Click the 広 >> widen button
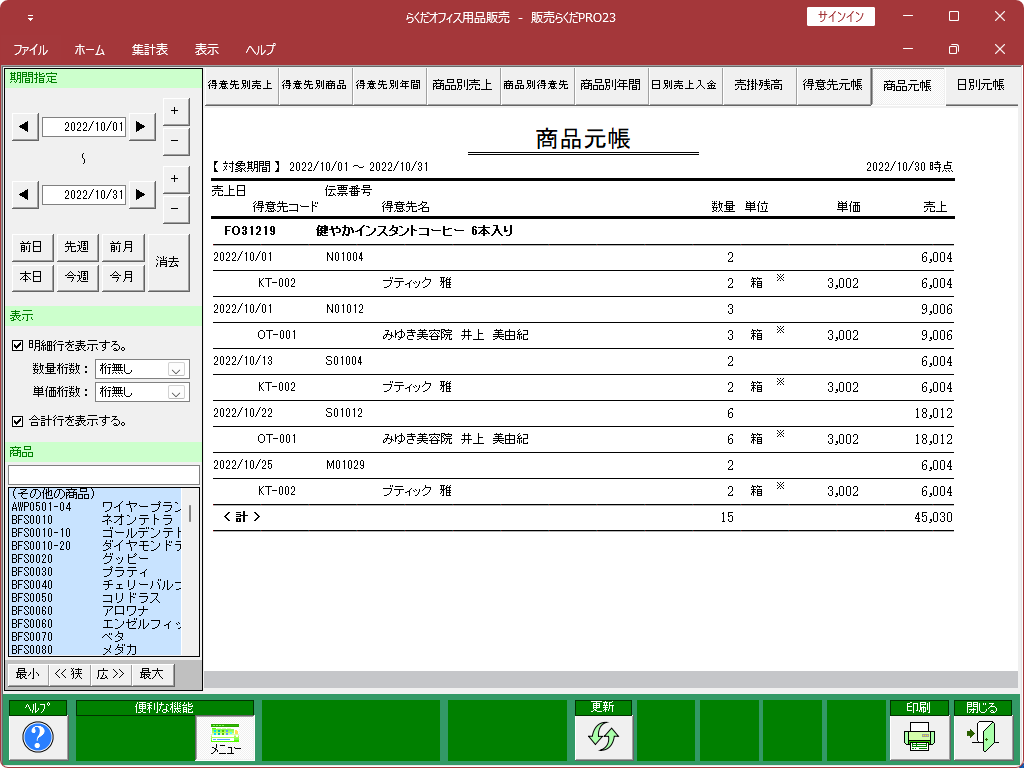The width and height of the screenshot is (1024, 768). 110,674
